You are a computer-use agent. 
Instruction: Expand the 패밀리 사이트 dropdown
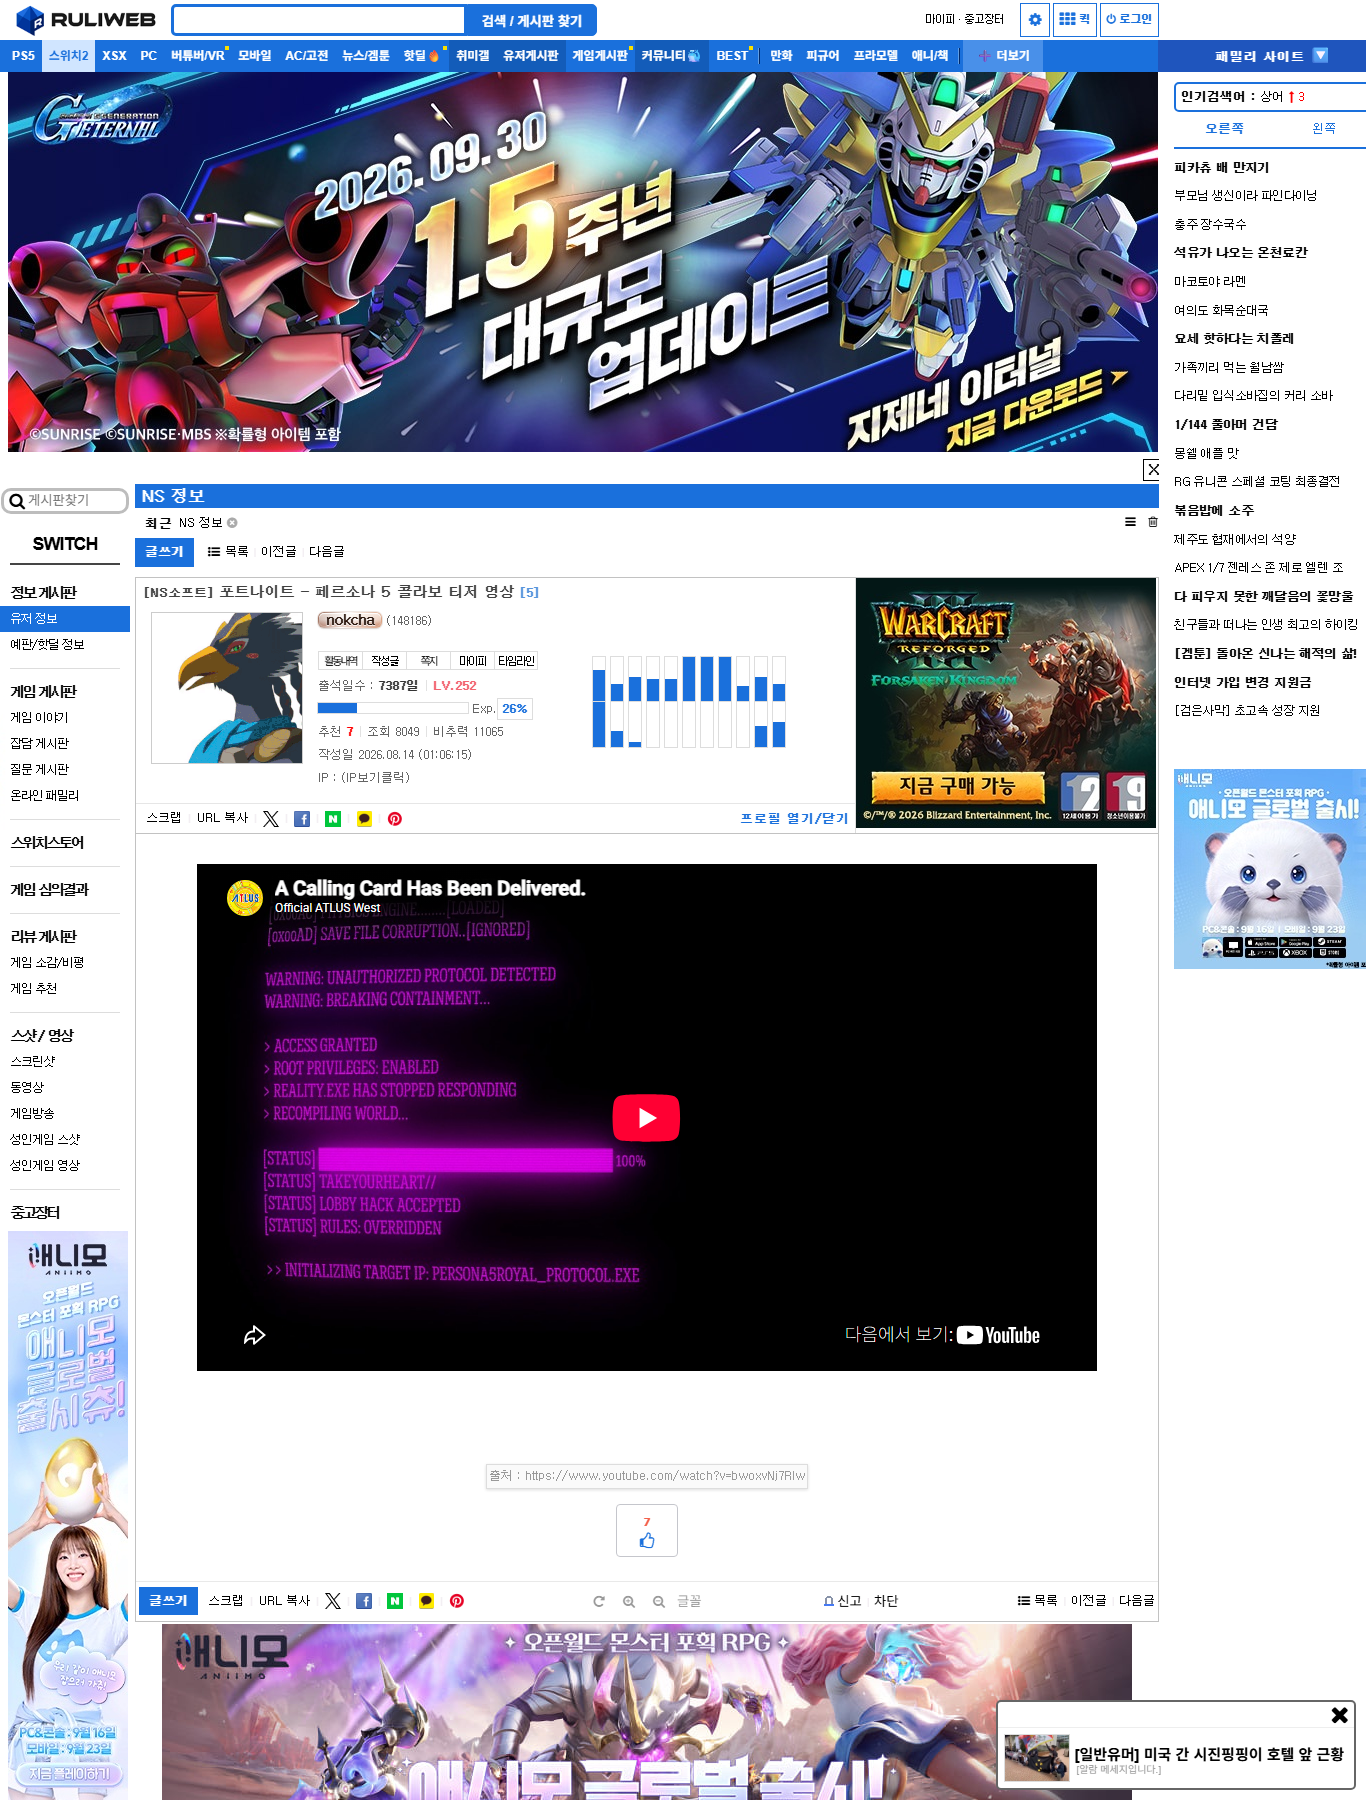[x=1271, y=56]
